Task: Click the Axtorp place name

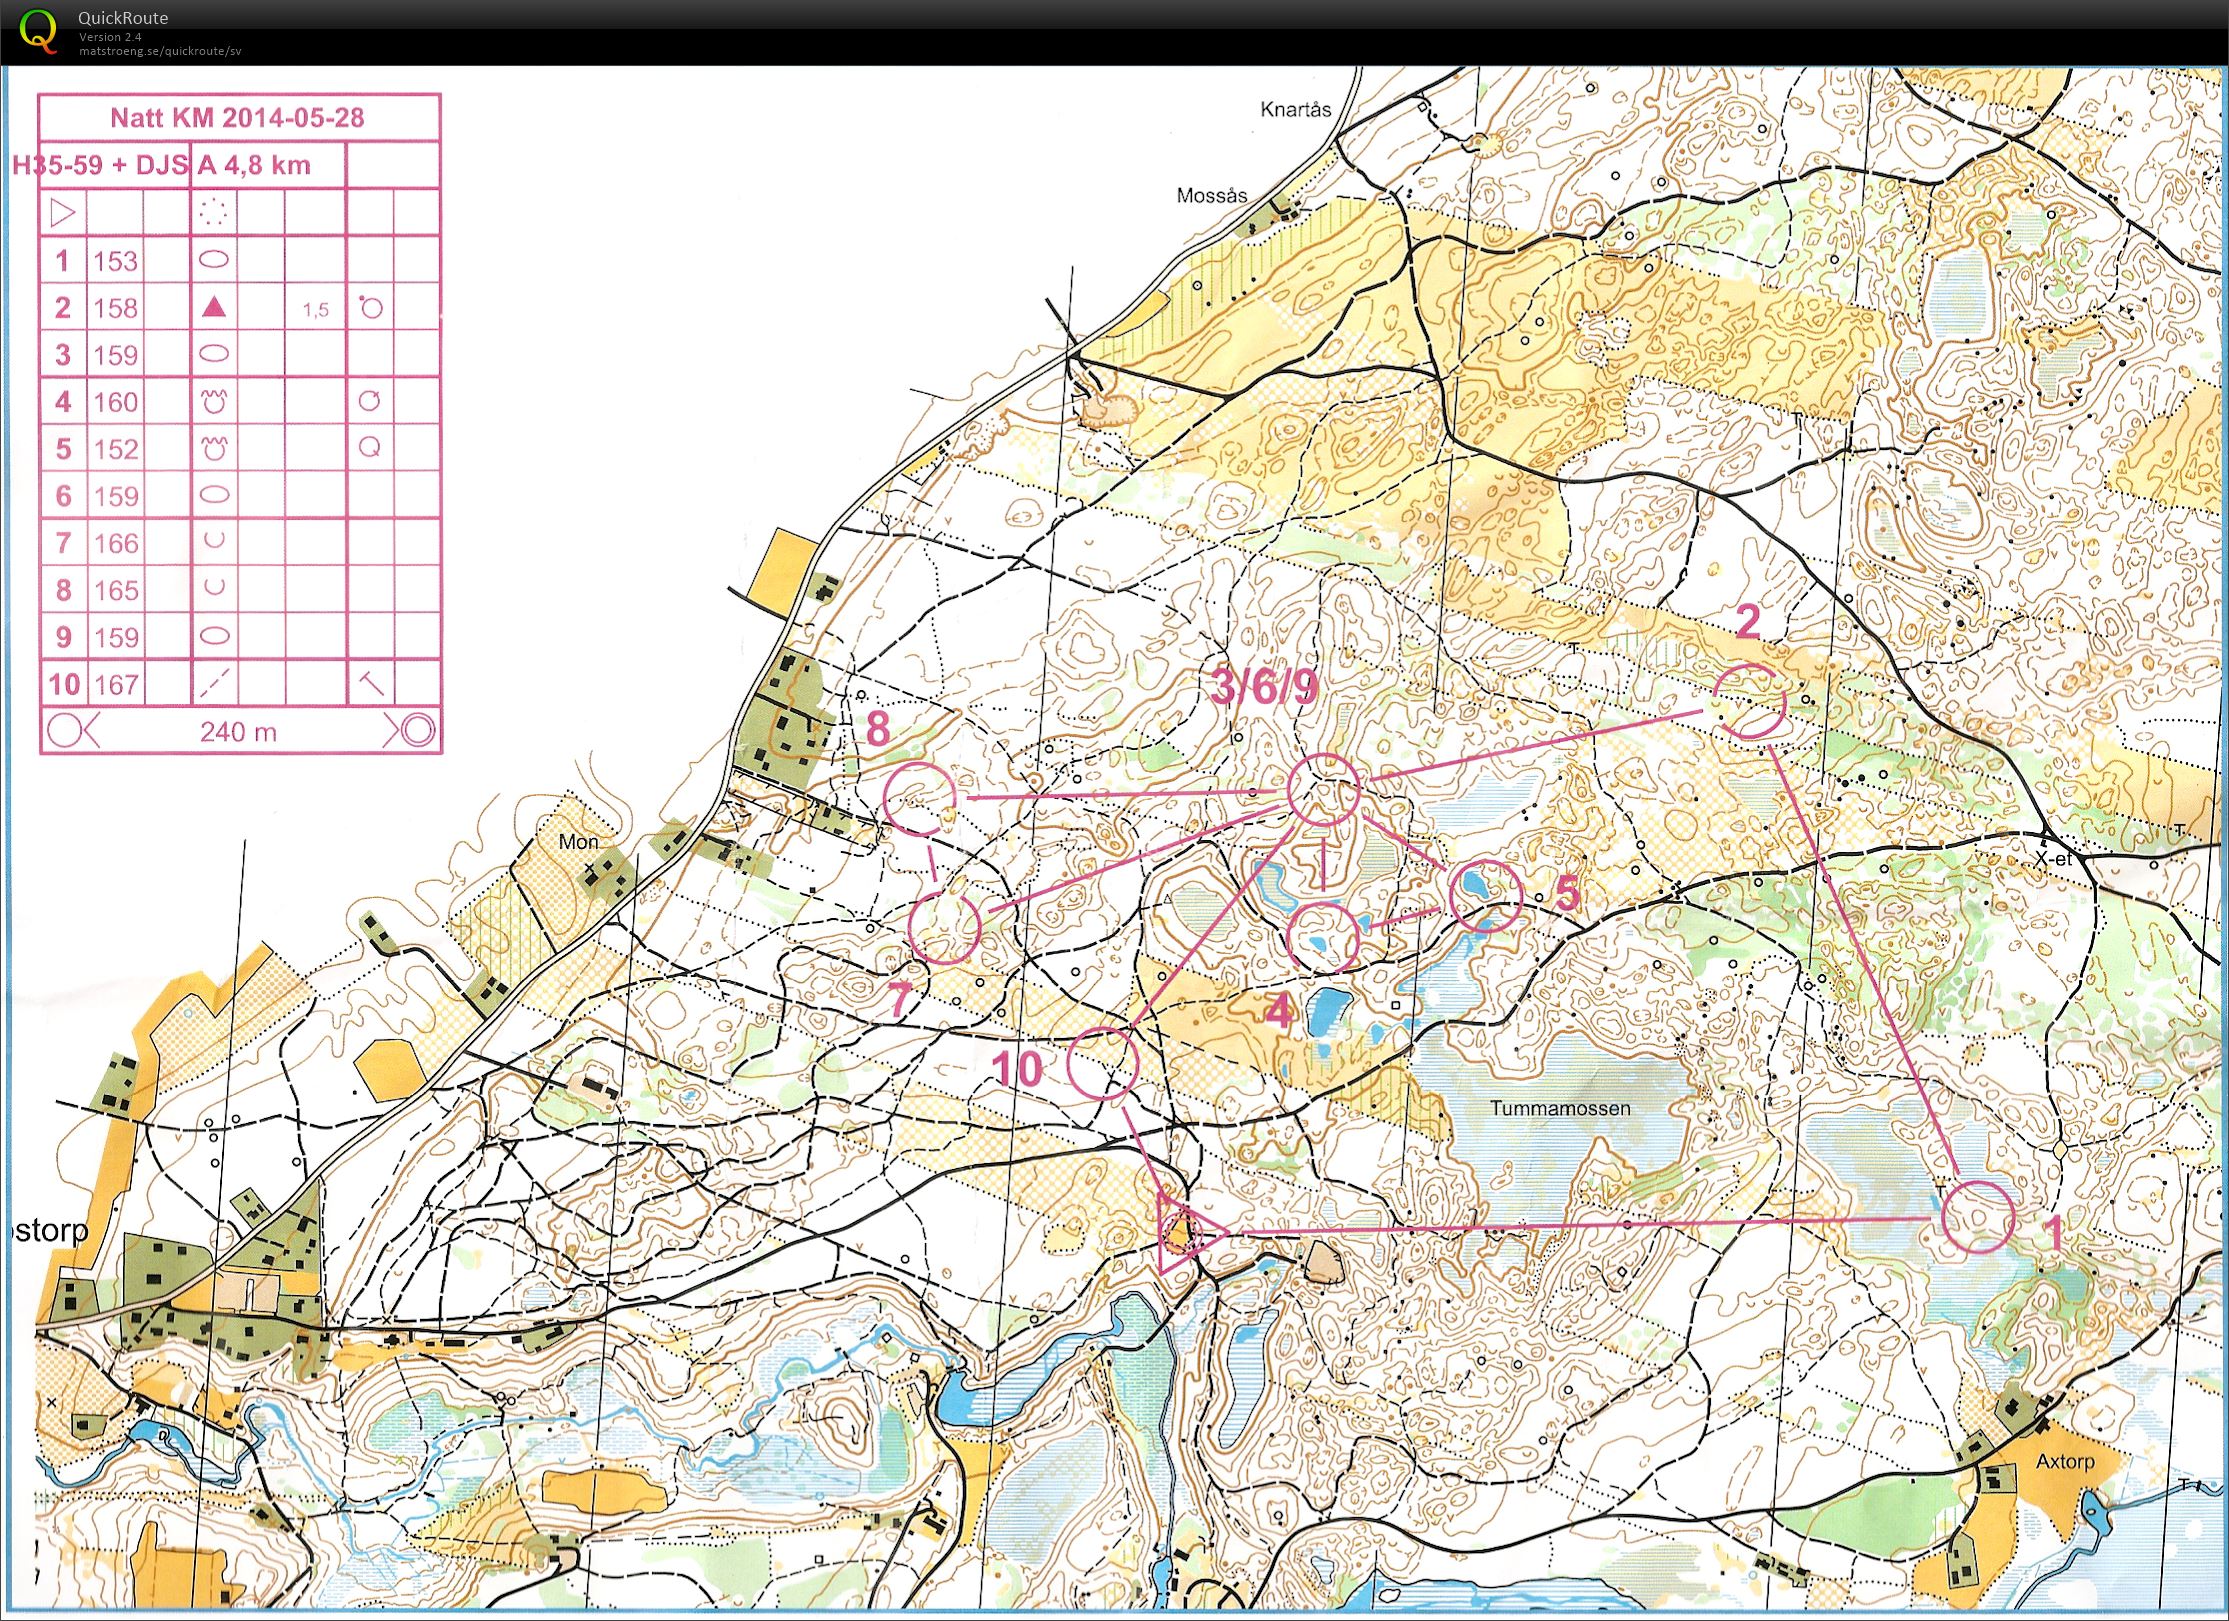Action: (x=2065, y=1461)
